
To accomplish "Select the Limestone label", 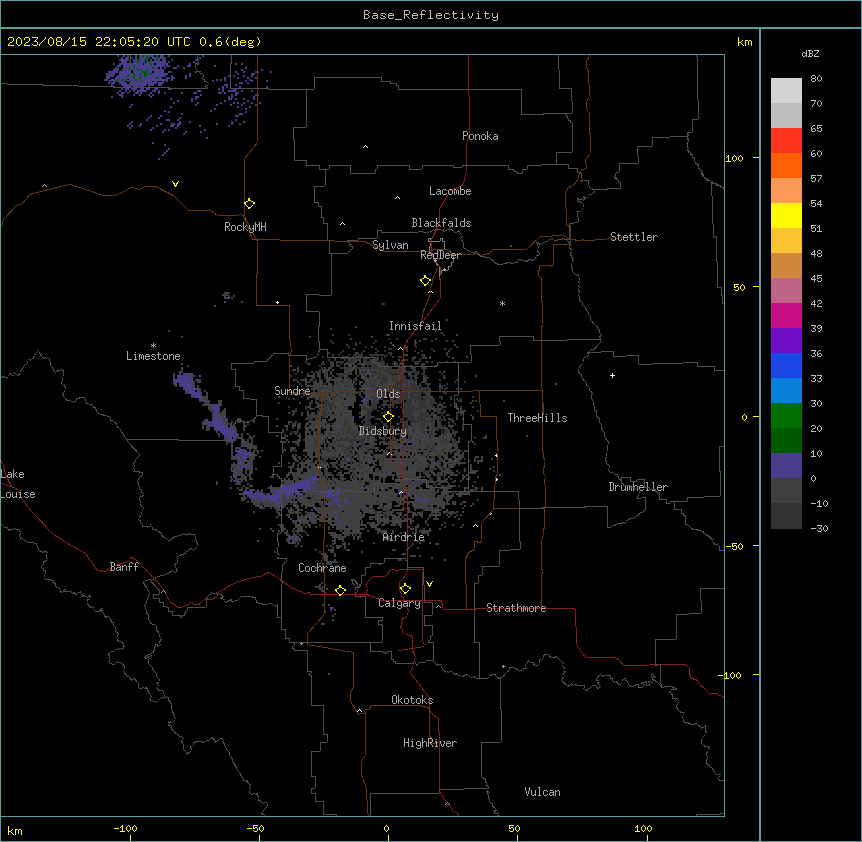I will (153, 356).
